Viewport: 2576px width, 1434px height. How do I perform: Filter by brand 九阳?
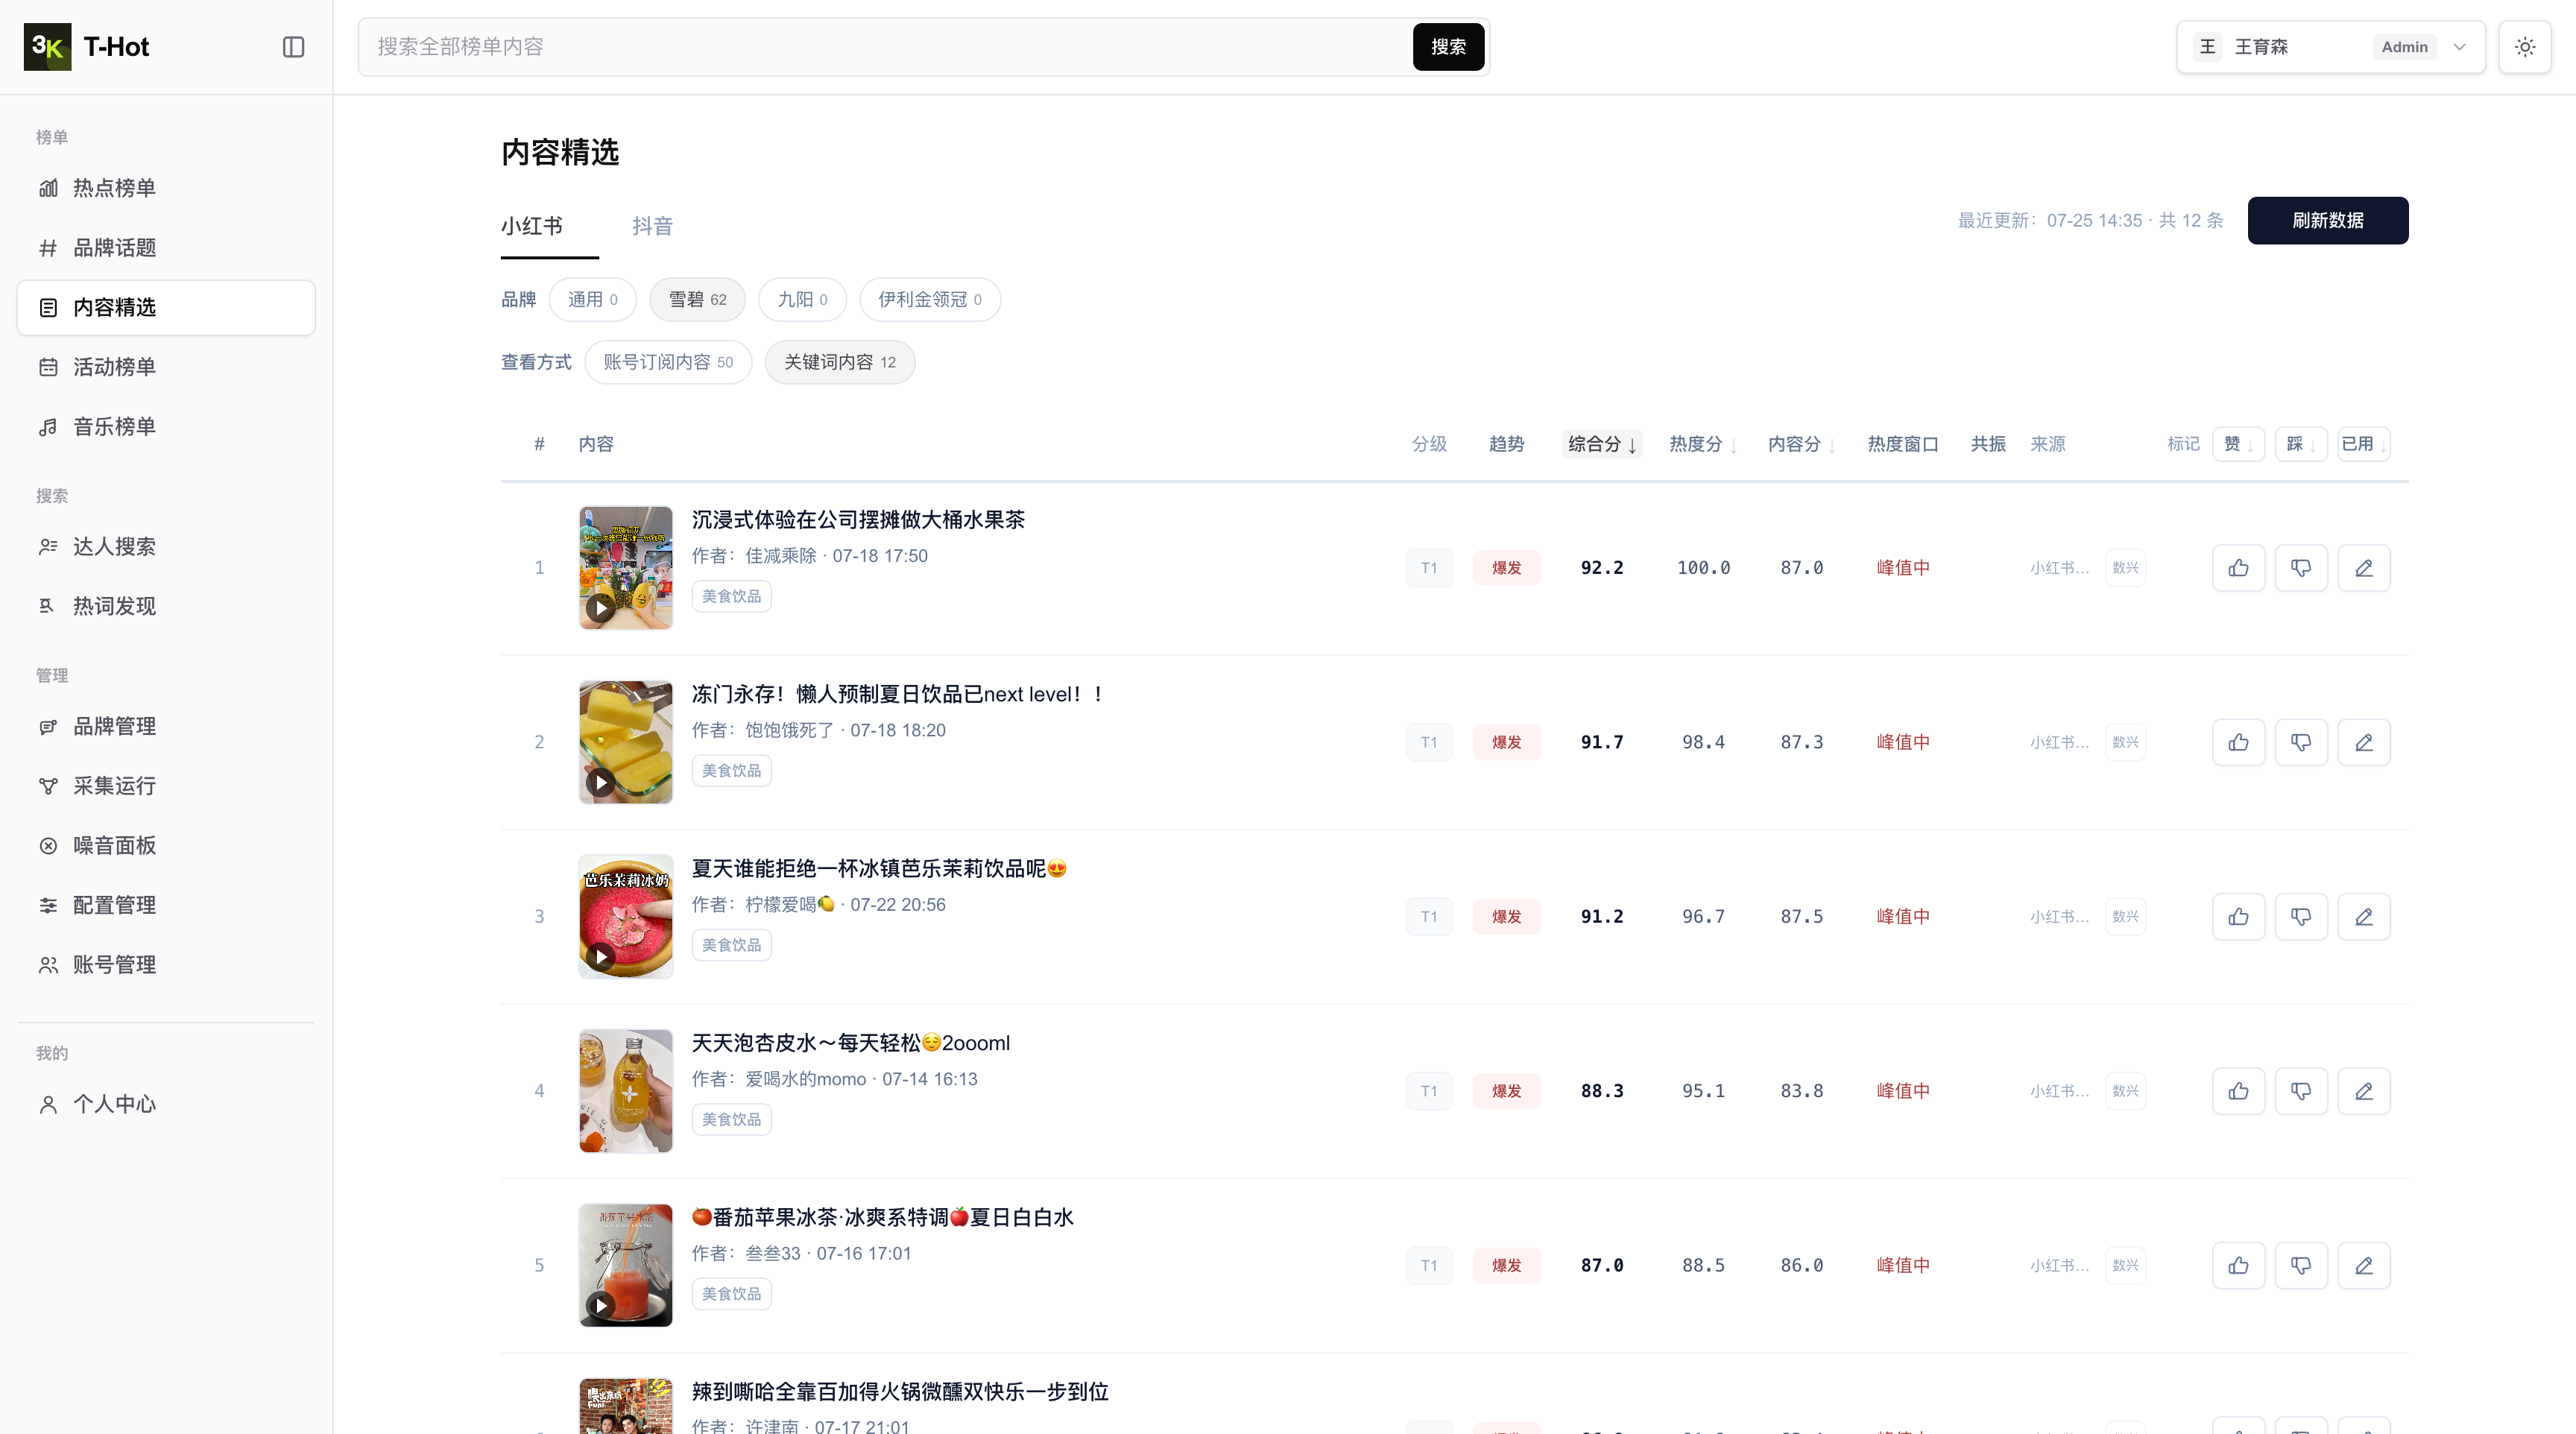pos(803,300)
